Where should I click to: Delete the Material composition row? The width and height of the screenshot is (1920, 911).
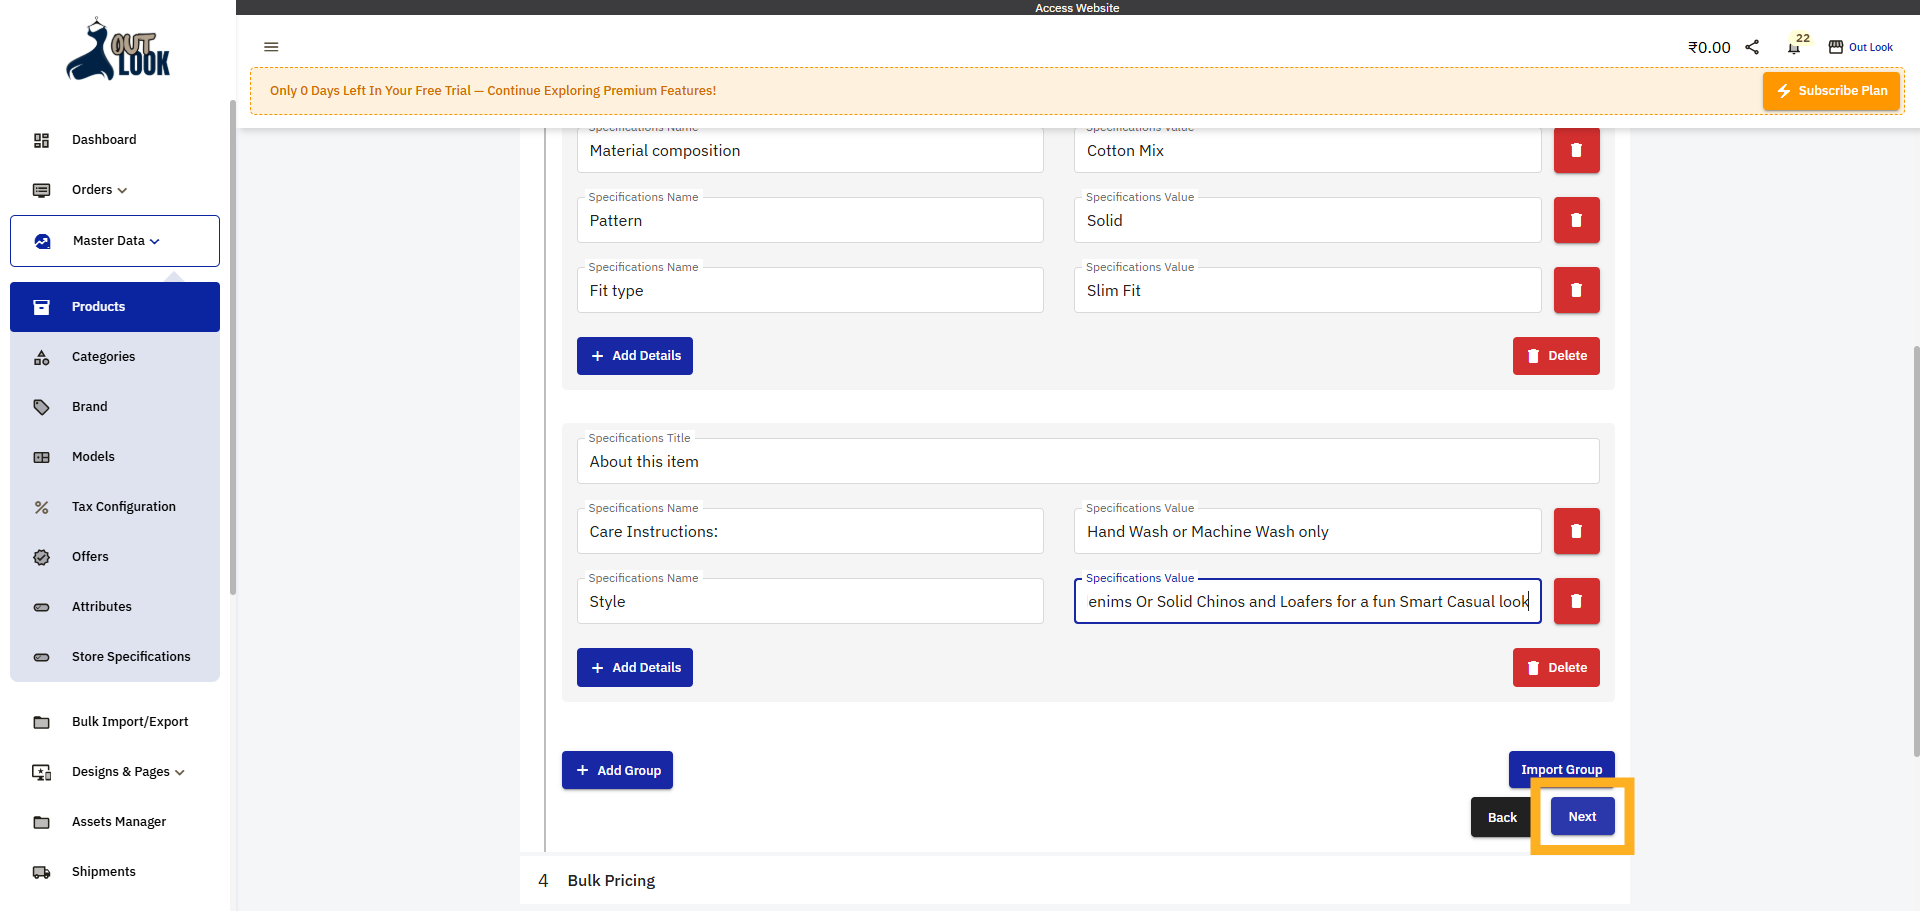pos(1576,150)
